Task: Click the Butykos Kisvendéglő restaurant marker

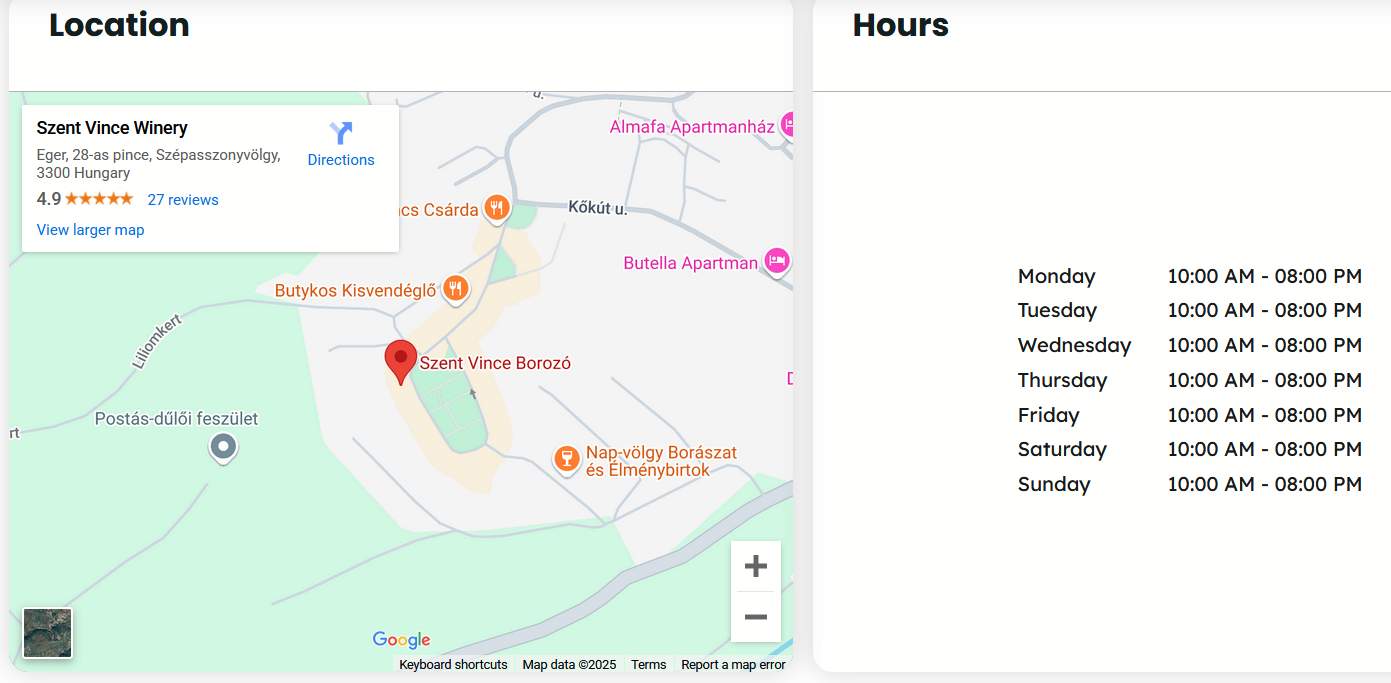Action: point(456,290)
